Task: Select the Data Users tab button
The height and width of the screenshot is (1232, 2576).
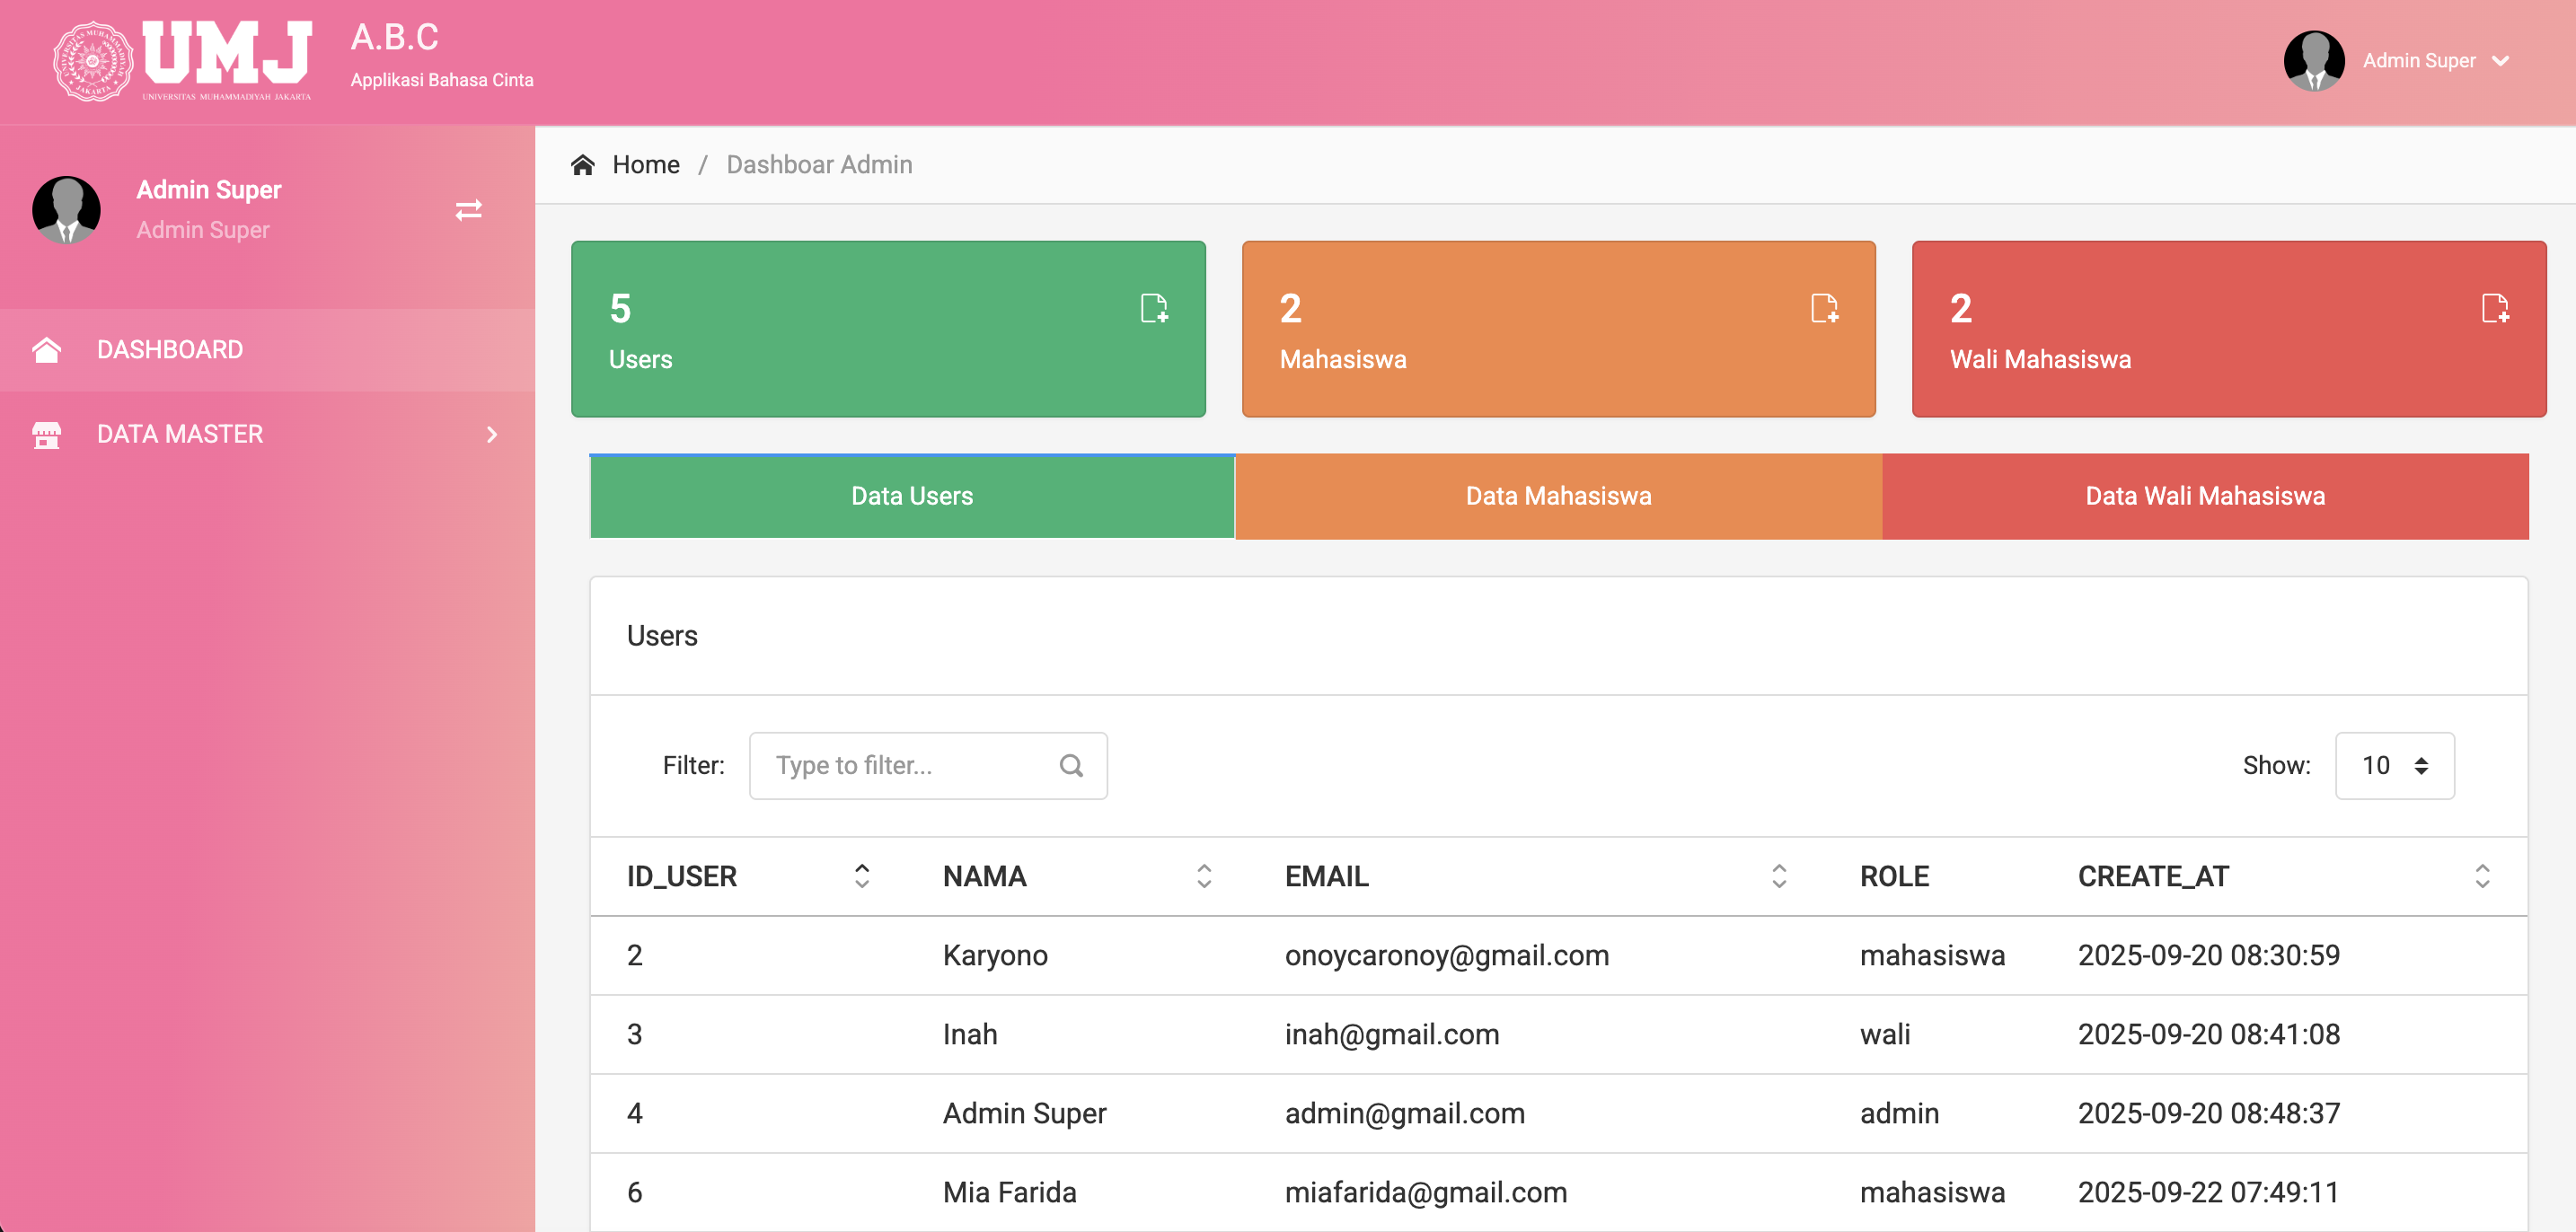Action: tap(911, 495)
